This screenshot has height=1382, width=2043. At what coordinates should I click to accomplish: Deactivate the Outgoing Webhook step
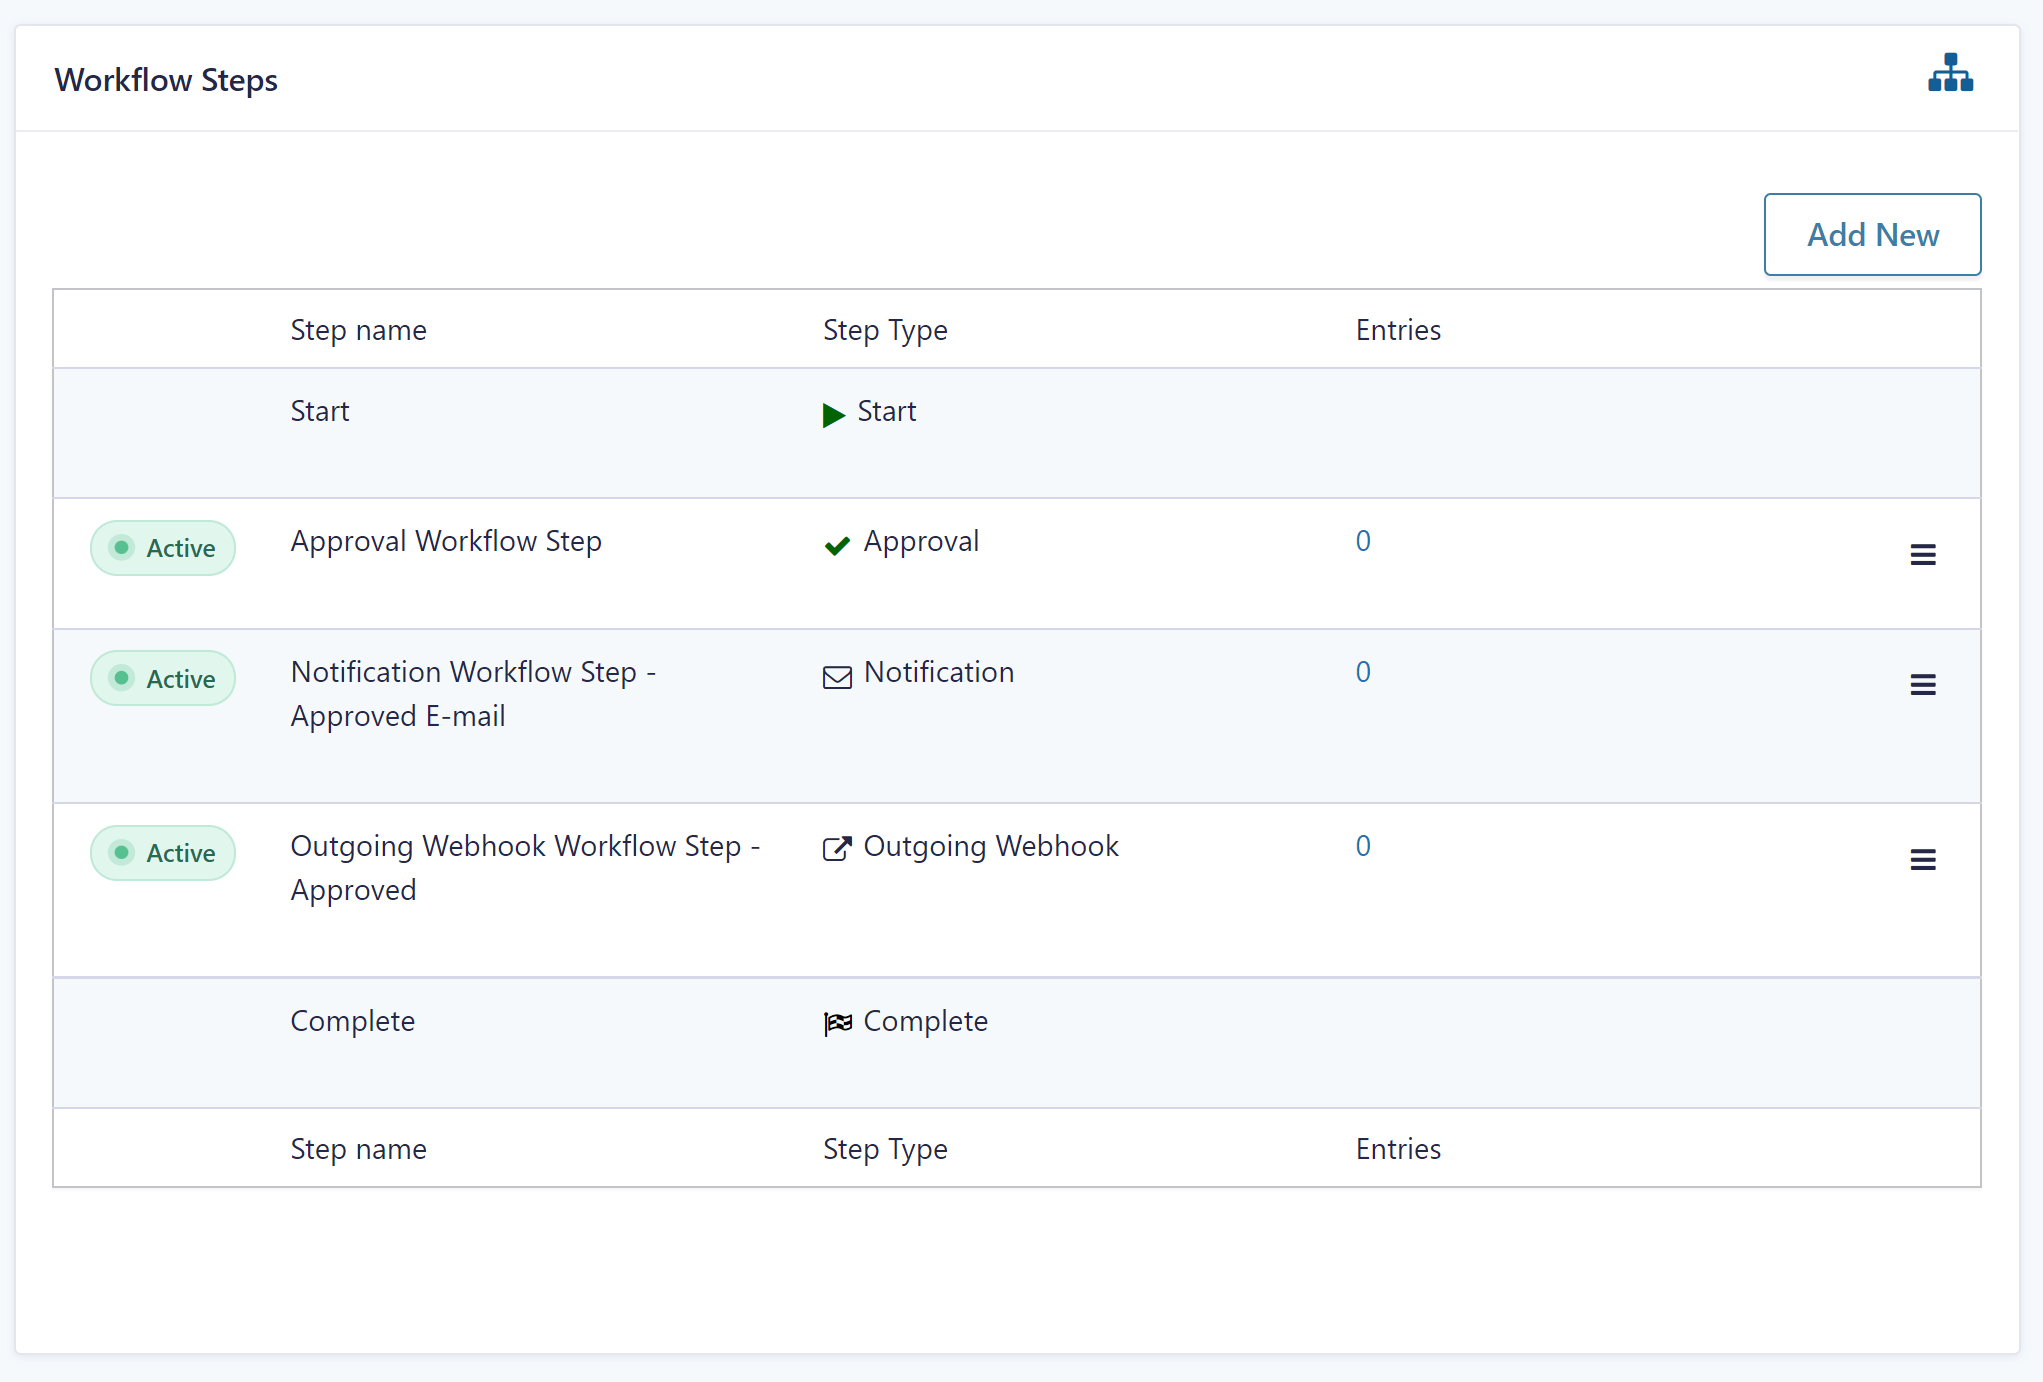pos(163,853)
